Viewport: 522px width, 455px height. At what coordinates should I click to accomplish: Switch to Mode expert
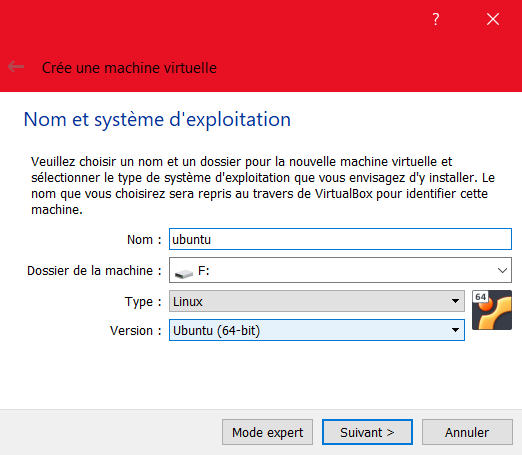coord(267,432)
